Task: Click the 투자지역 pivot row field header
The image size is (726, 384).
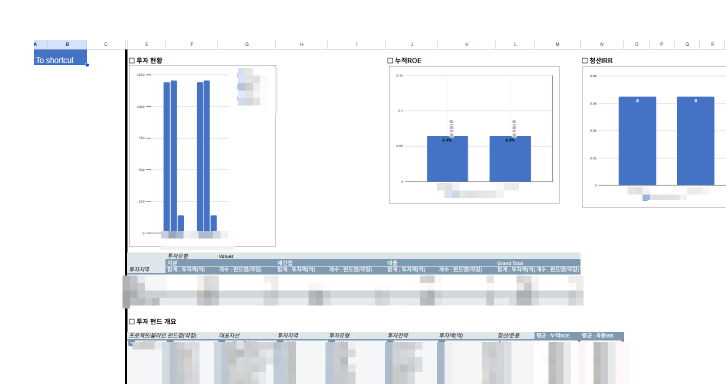Action: click(139, 270)
